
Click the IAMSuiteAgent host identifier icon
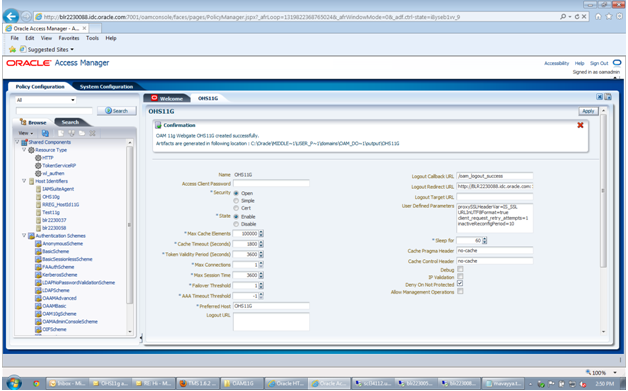click(39, 189)
